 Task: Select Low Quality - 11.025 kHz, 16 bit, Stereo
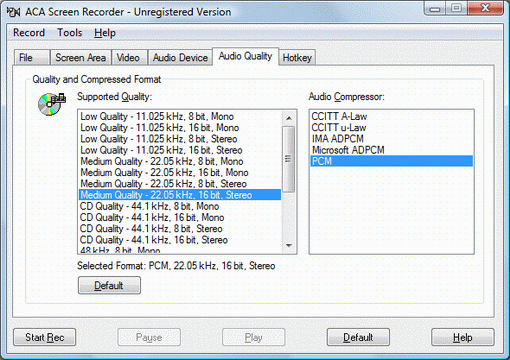(x=180, y=150)
